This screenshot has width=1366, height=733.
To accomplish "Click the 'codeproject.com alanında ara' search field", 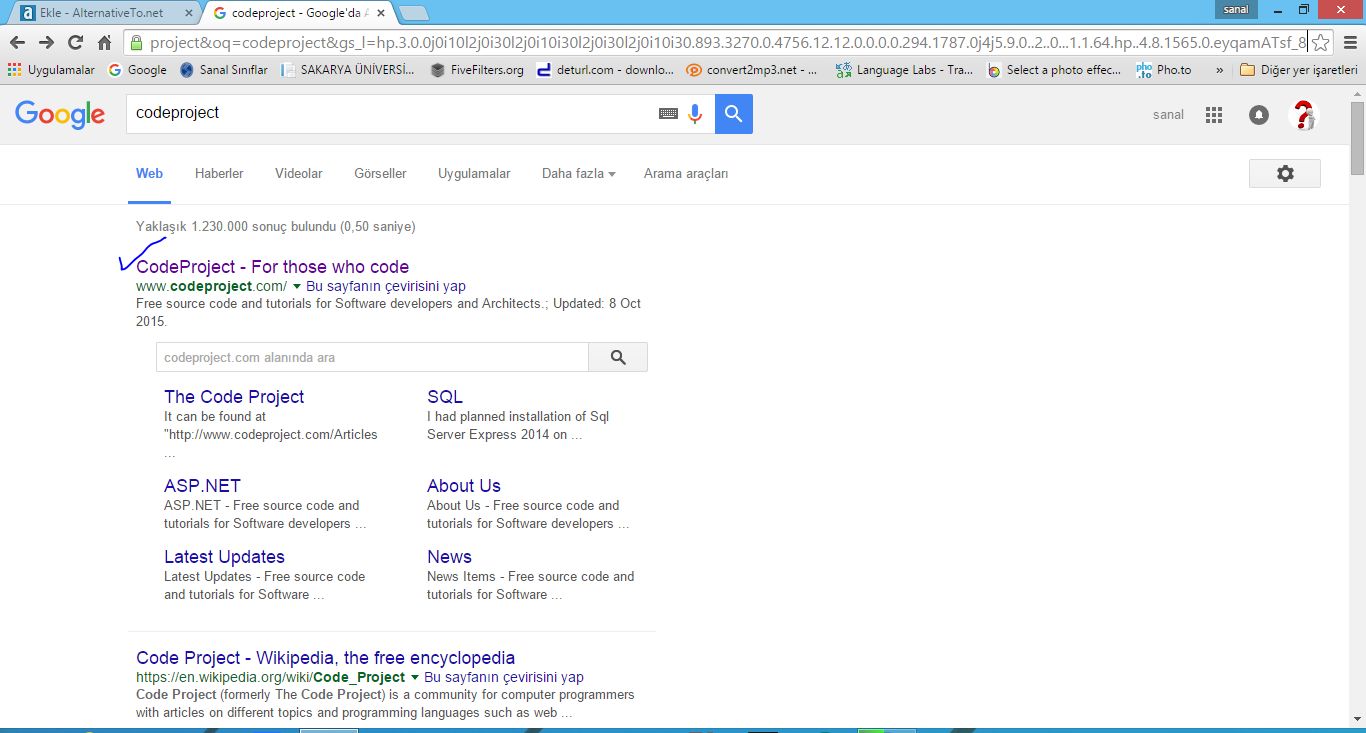I will (371, 356).
